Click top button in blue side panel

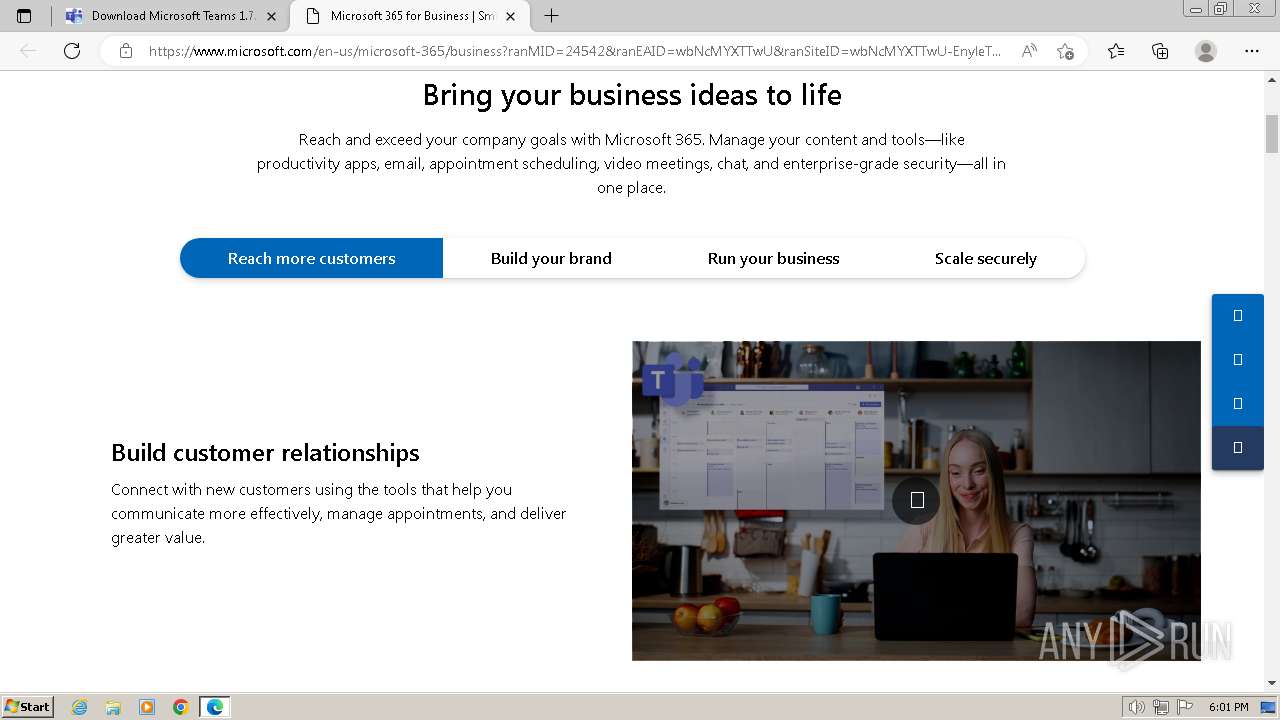tap(1238, 316)
